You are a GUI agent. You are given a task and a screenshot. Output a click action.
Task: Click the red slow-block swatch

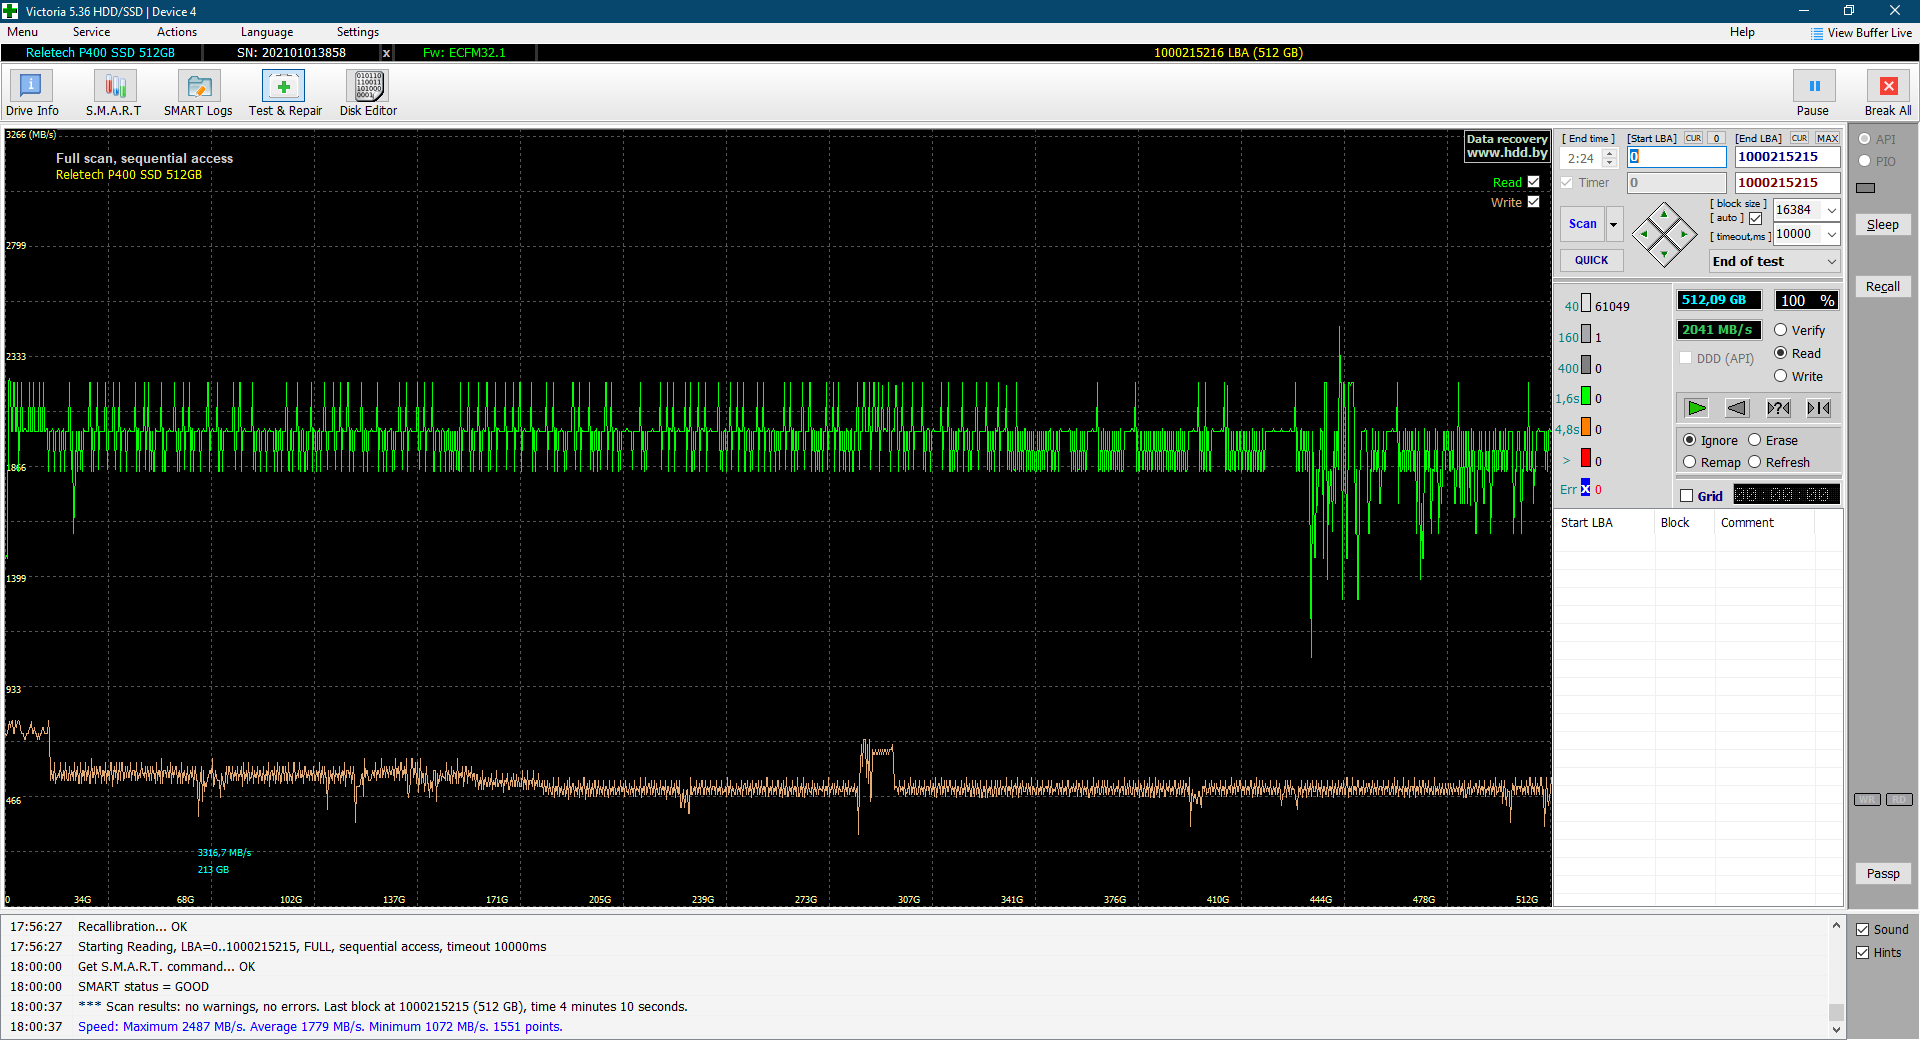(x=1586, y=459)
